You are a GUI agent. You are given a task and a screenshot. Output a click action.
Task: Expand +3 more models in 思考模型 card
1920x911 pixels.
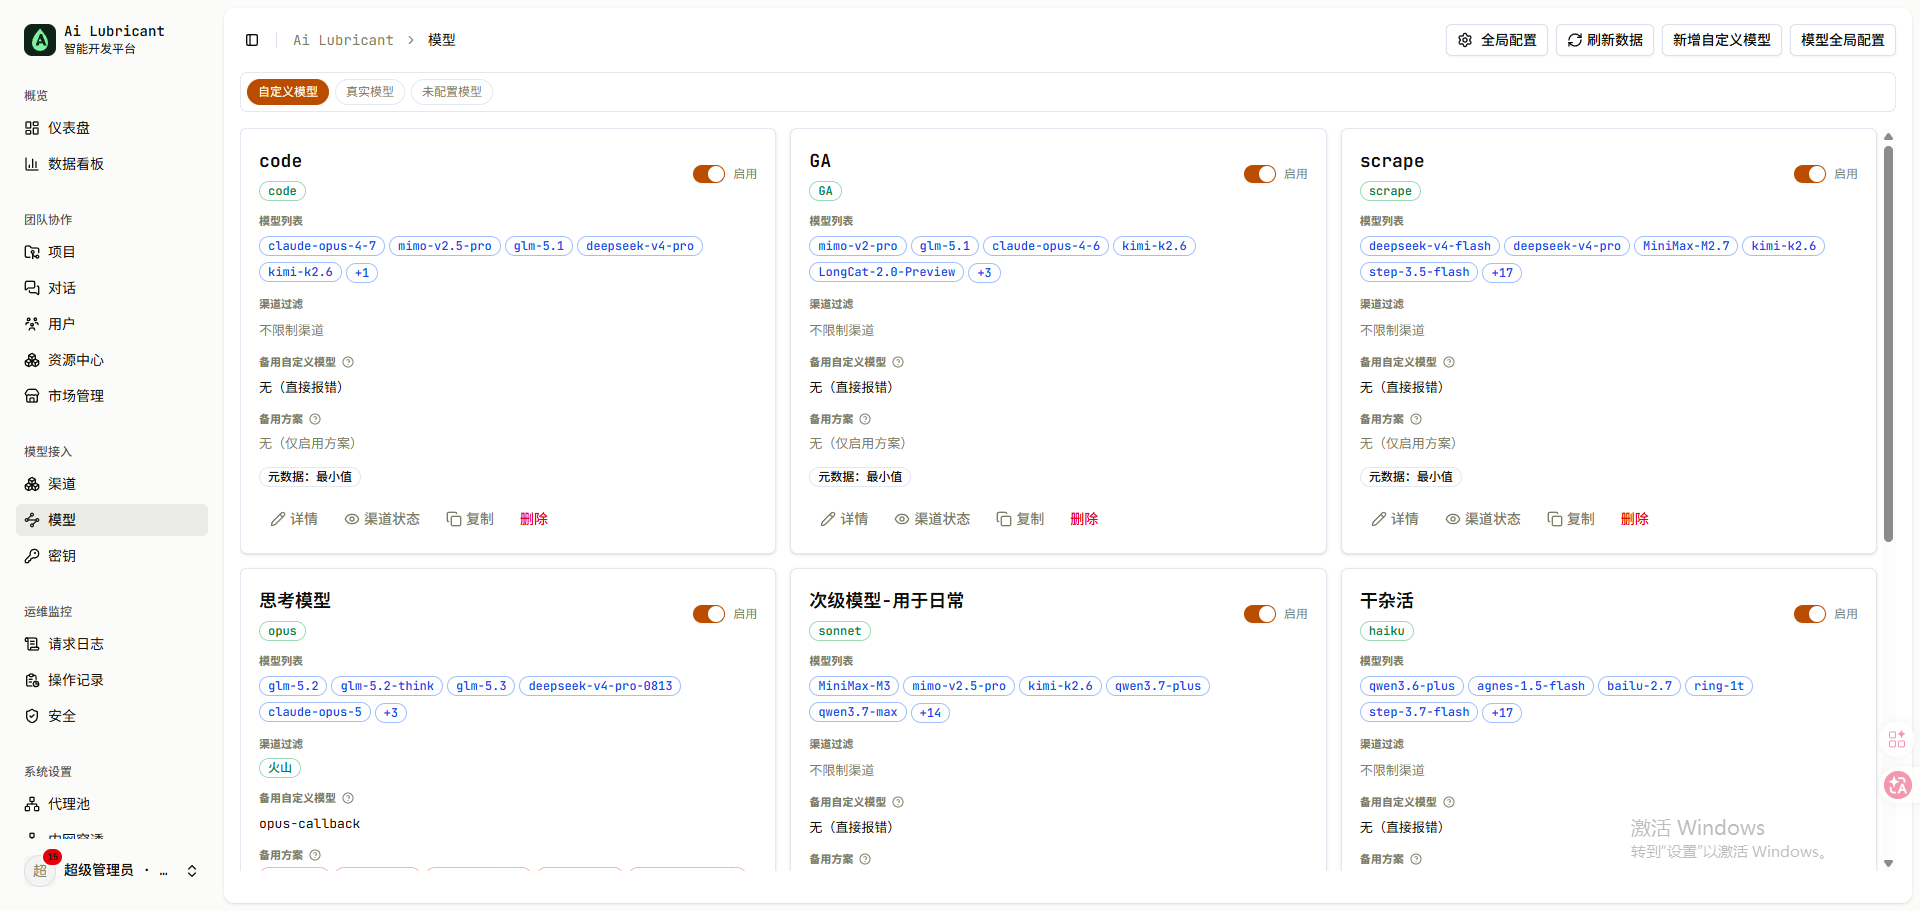391,712
